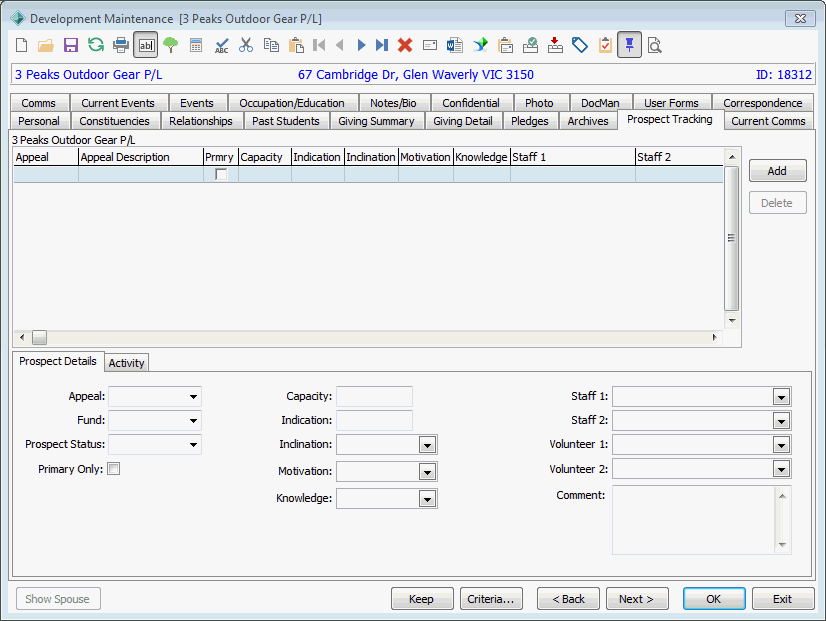
Task: Save the record with the purple floppy disk
Action: coord(71,45)
